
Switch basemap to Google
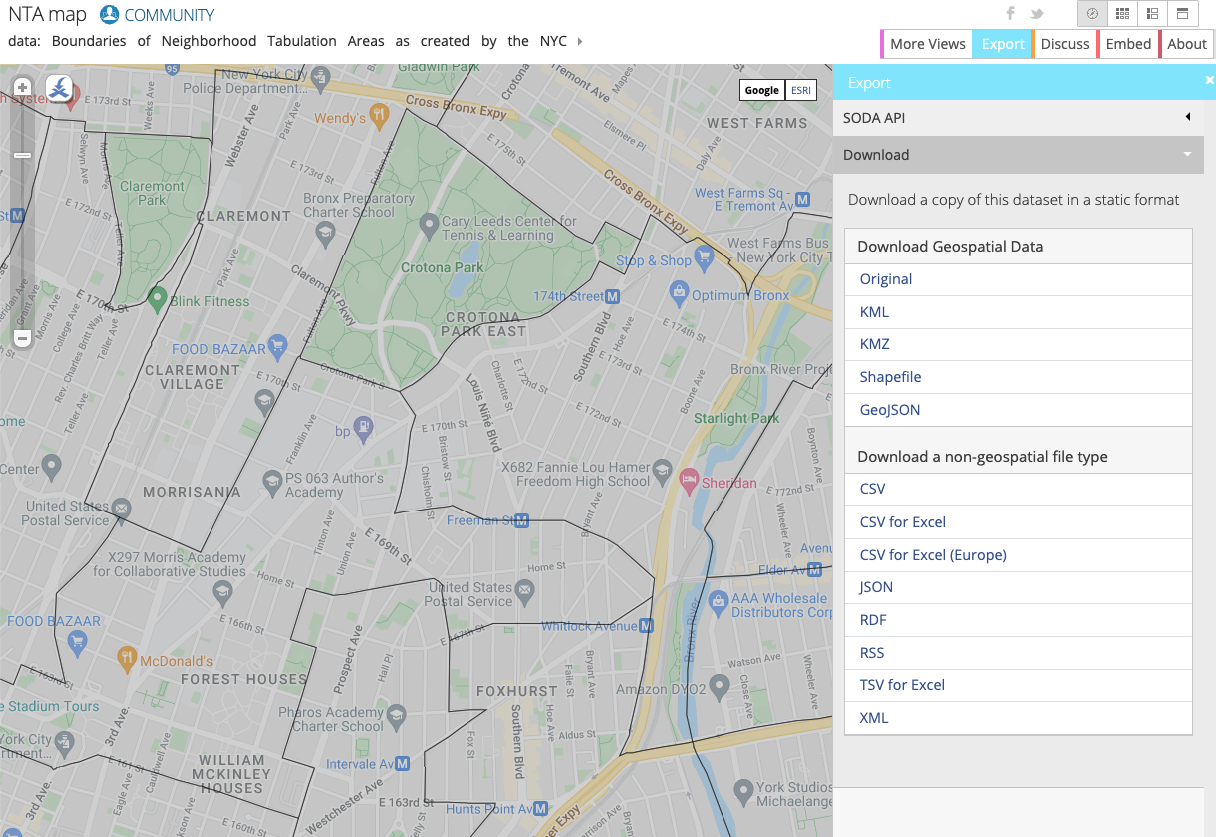tap(761, 90)
